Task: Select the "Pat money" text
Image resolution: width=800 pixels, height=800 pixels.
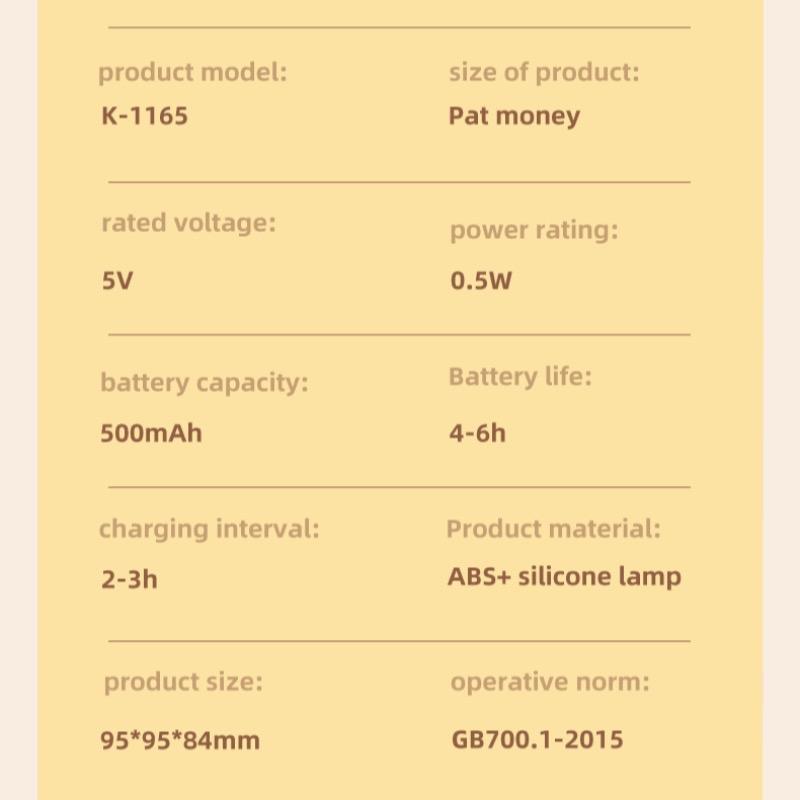Action: coord(514,116)
